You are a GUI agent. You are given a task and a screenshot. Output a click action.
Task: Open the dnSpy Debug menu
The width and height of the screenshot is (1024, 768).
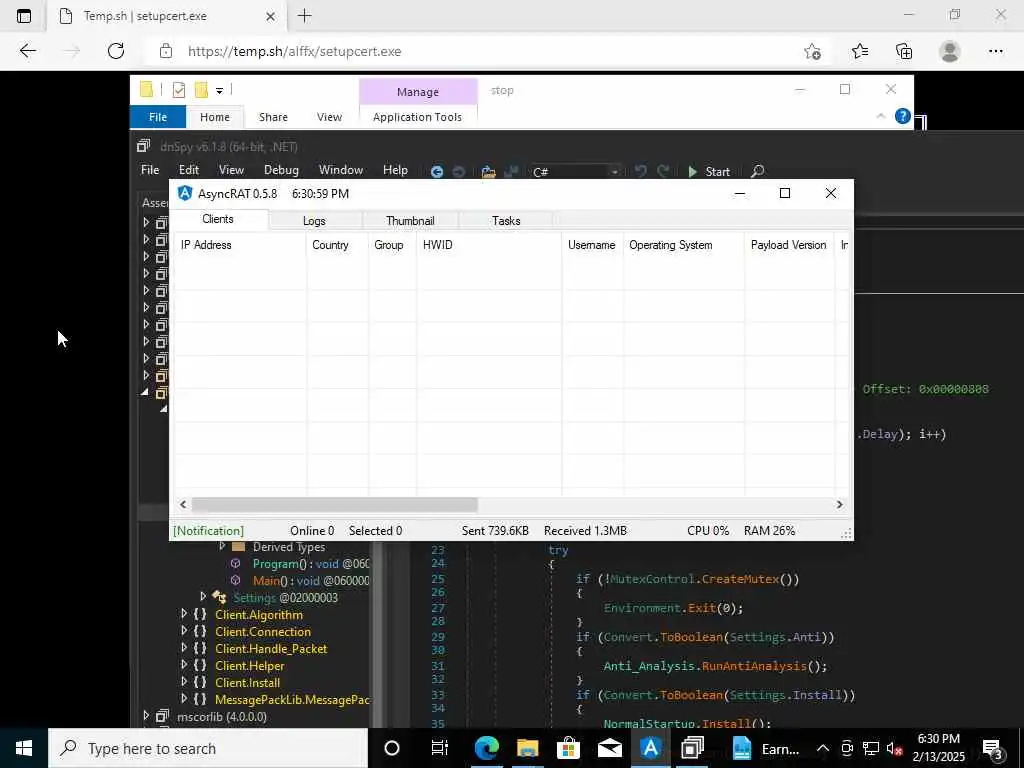(281, 170)
